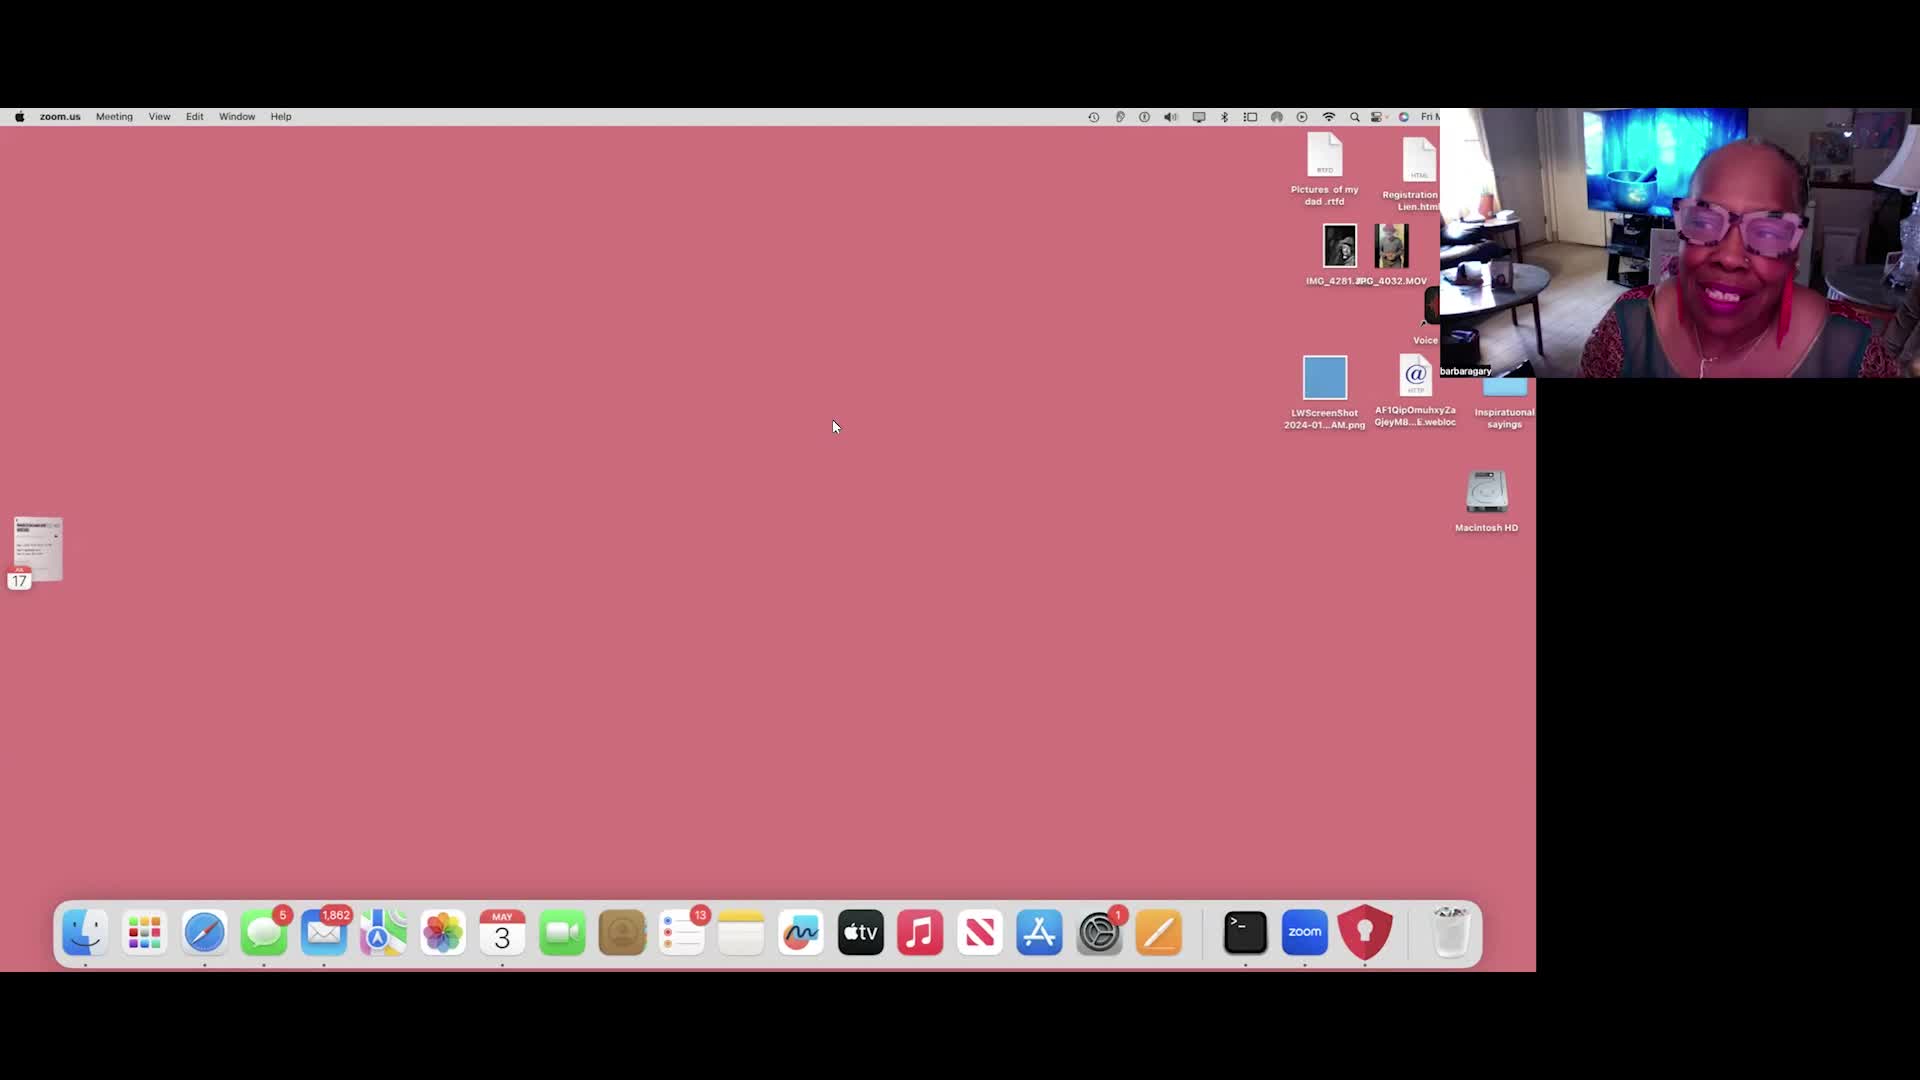Viewport: 1920px width, 1080px height.
Task: Open System Settings in Dock
Action: coord(1099,933)
